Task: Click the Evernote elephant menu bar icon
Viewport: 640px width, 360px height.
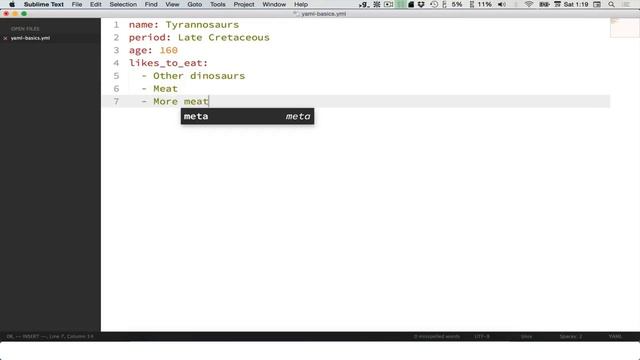Action: coord(411,4)
